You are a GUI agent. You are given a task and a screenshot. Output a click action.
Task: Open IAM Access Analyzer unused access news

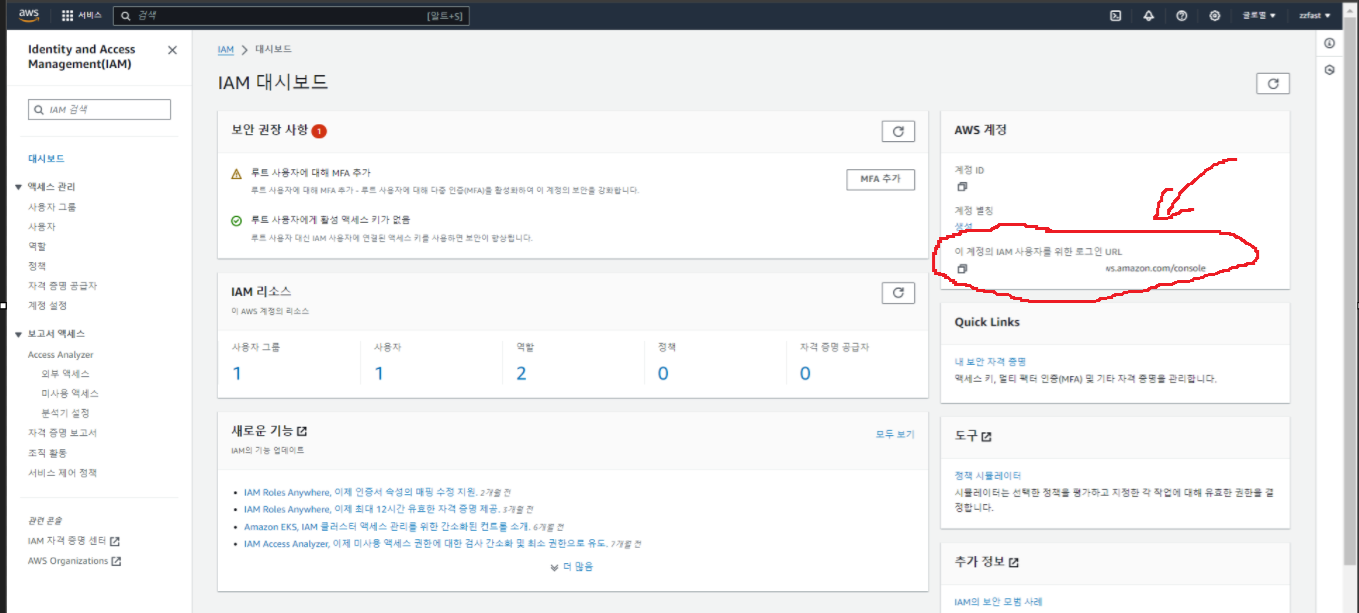pyautogui.click(x=426, y=544)
